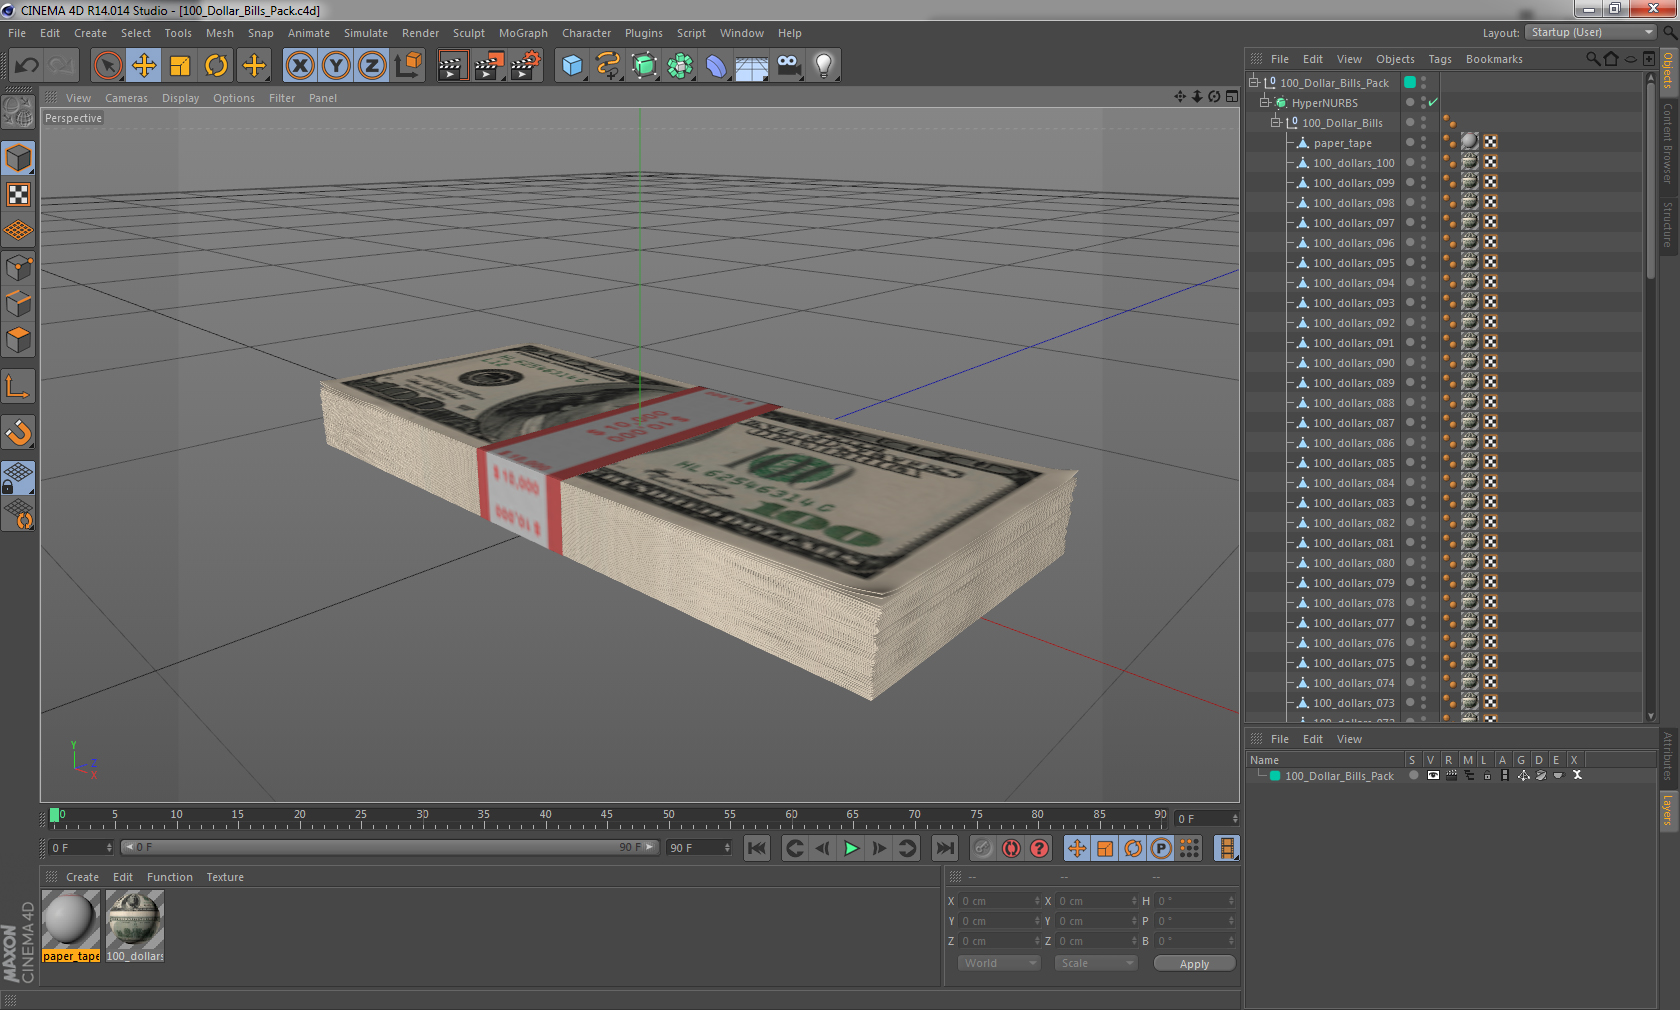Viewport: 1680px width, 1010px height.
Task: Open the viewport Cameras menu
Action: pos(126,98)
